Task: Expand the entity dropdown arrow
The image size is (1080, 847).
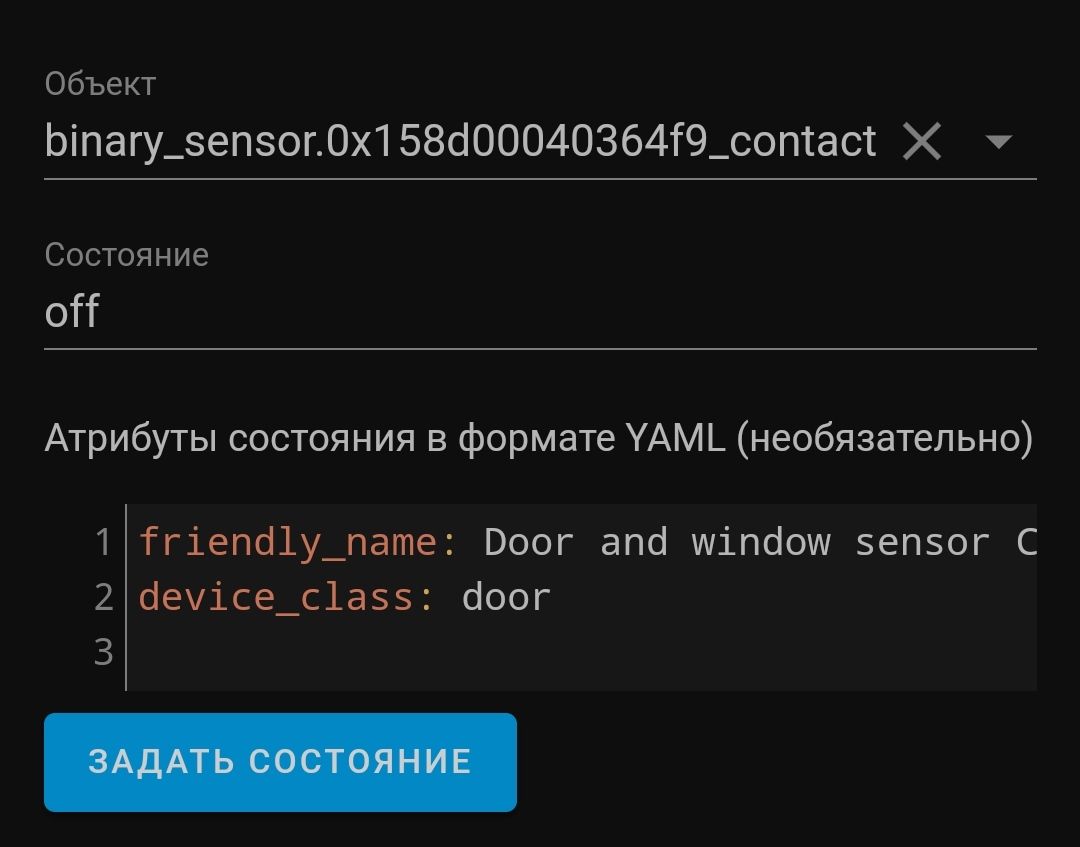Action: point(998,142)
